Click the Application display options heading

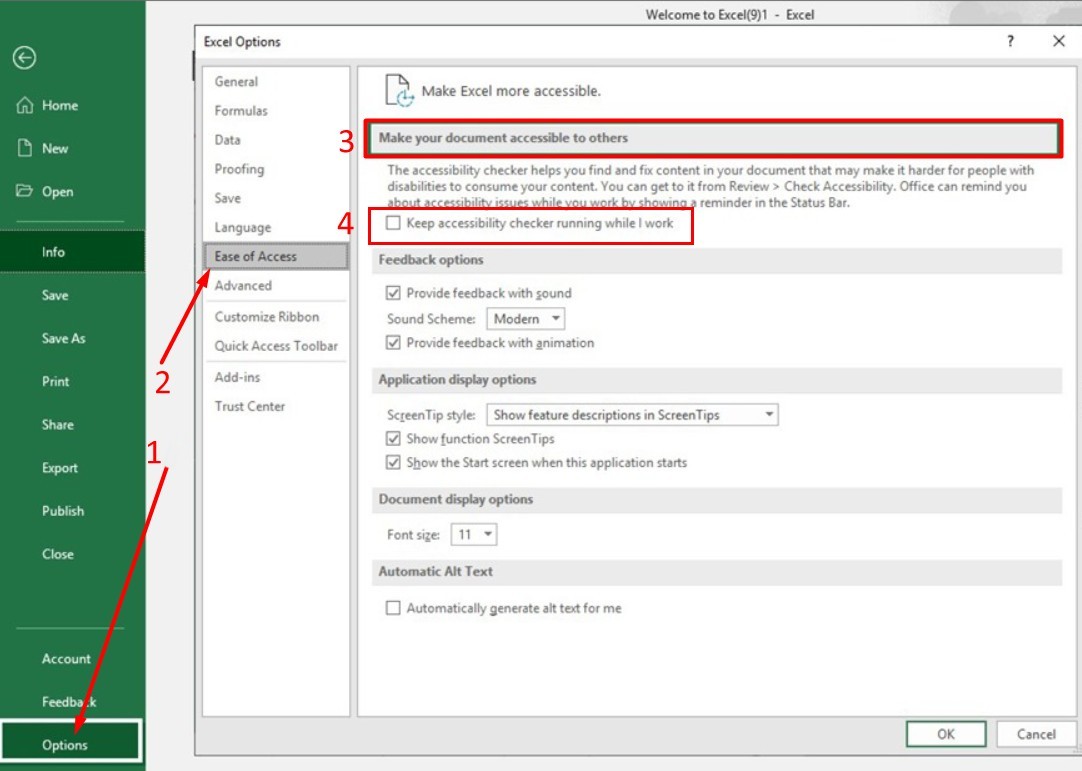[x=458, y=380]
